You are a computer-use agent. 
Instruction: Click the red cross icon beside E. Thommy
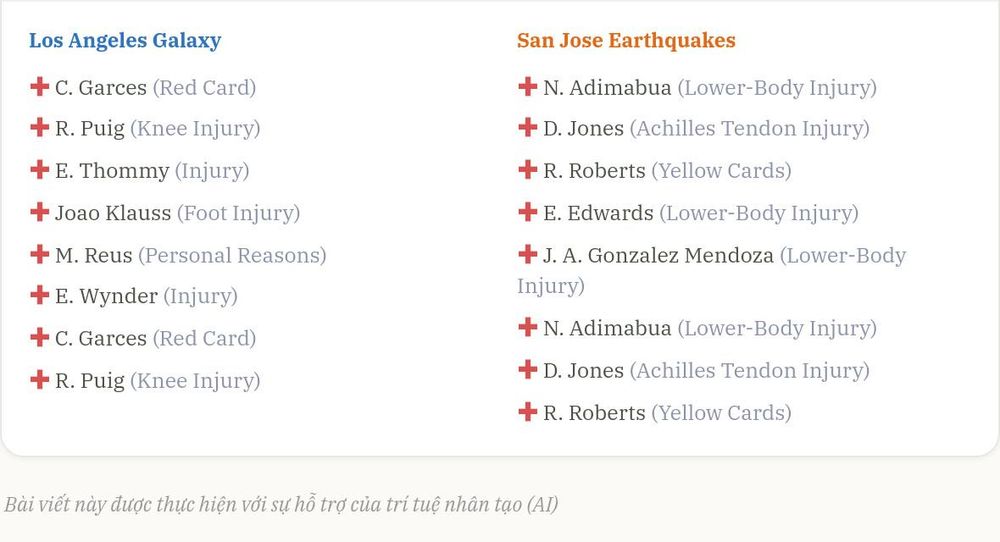click(x=40, y=170)
